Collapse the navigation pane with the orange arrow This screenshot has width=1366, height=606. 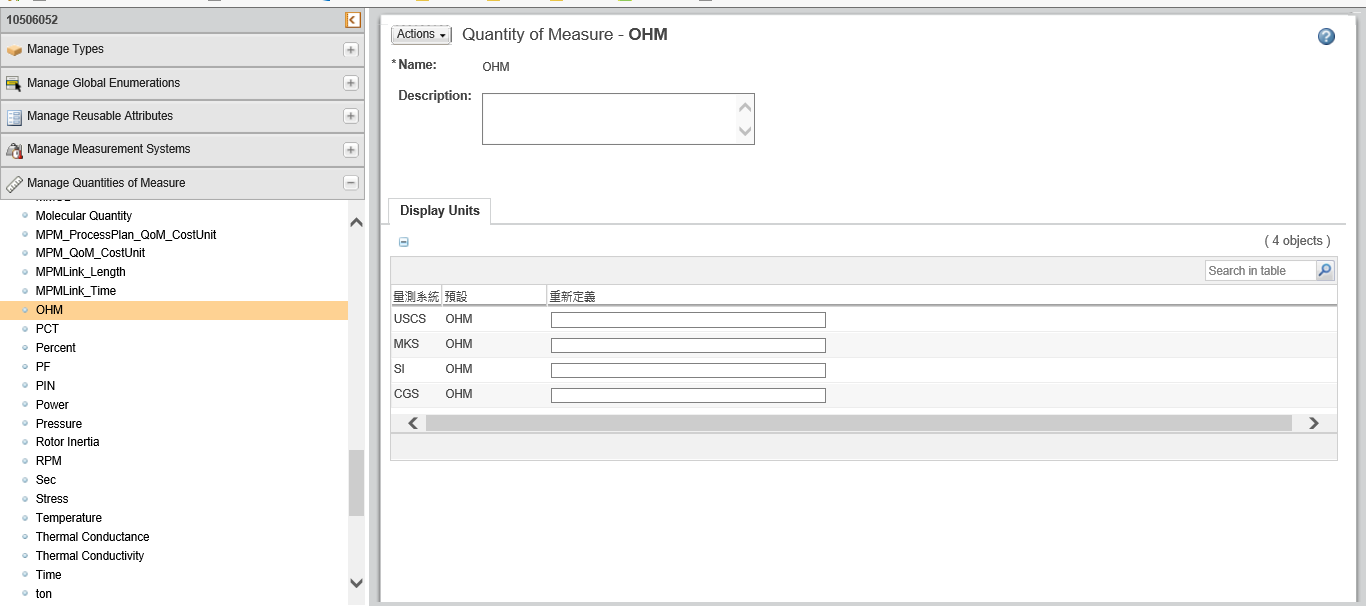pyautogui.click(x=352, y=19)
